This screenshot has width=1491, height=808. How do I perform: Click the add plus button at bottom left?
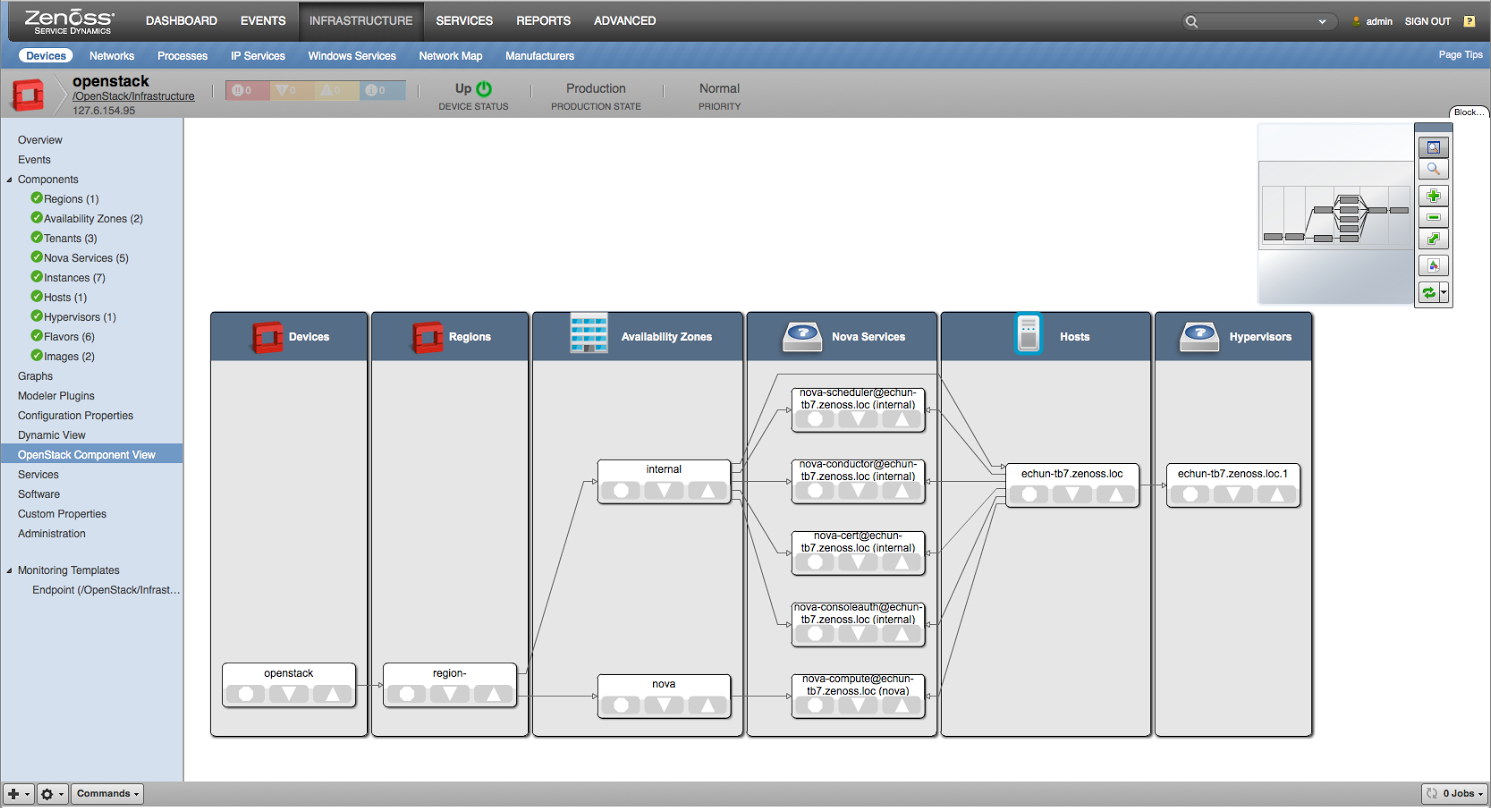point(17,794)
